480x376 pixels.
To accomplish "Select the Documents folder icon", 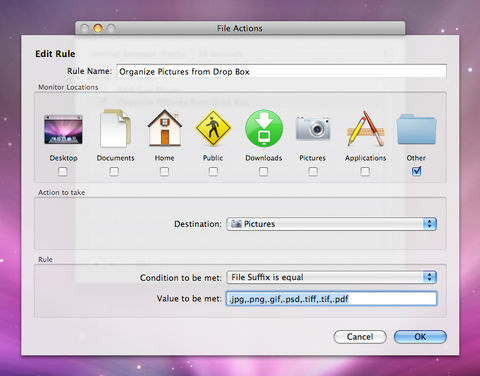I will tap(115, 128).
